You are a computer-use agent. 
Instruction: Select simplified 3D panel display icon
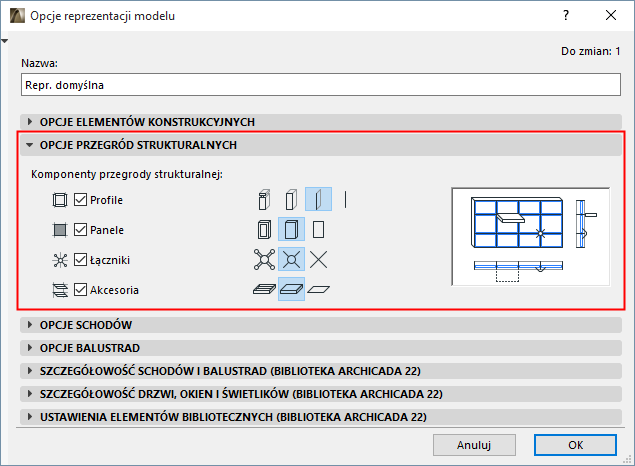(292, 229)
